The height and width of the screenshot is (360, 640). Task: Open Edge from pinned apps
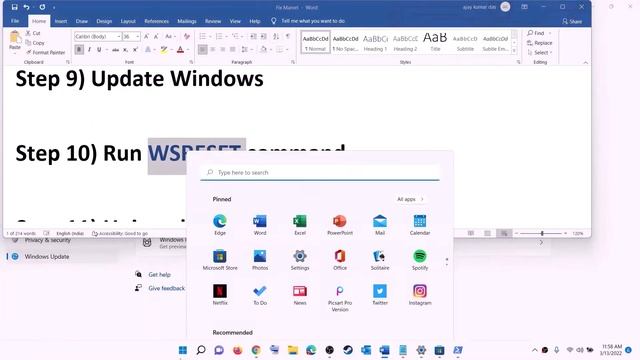[x=220, y=224]
